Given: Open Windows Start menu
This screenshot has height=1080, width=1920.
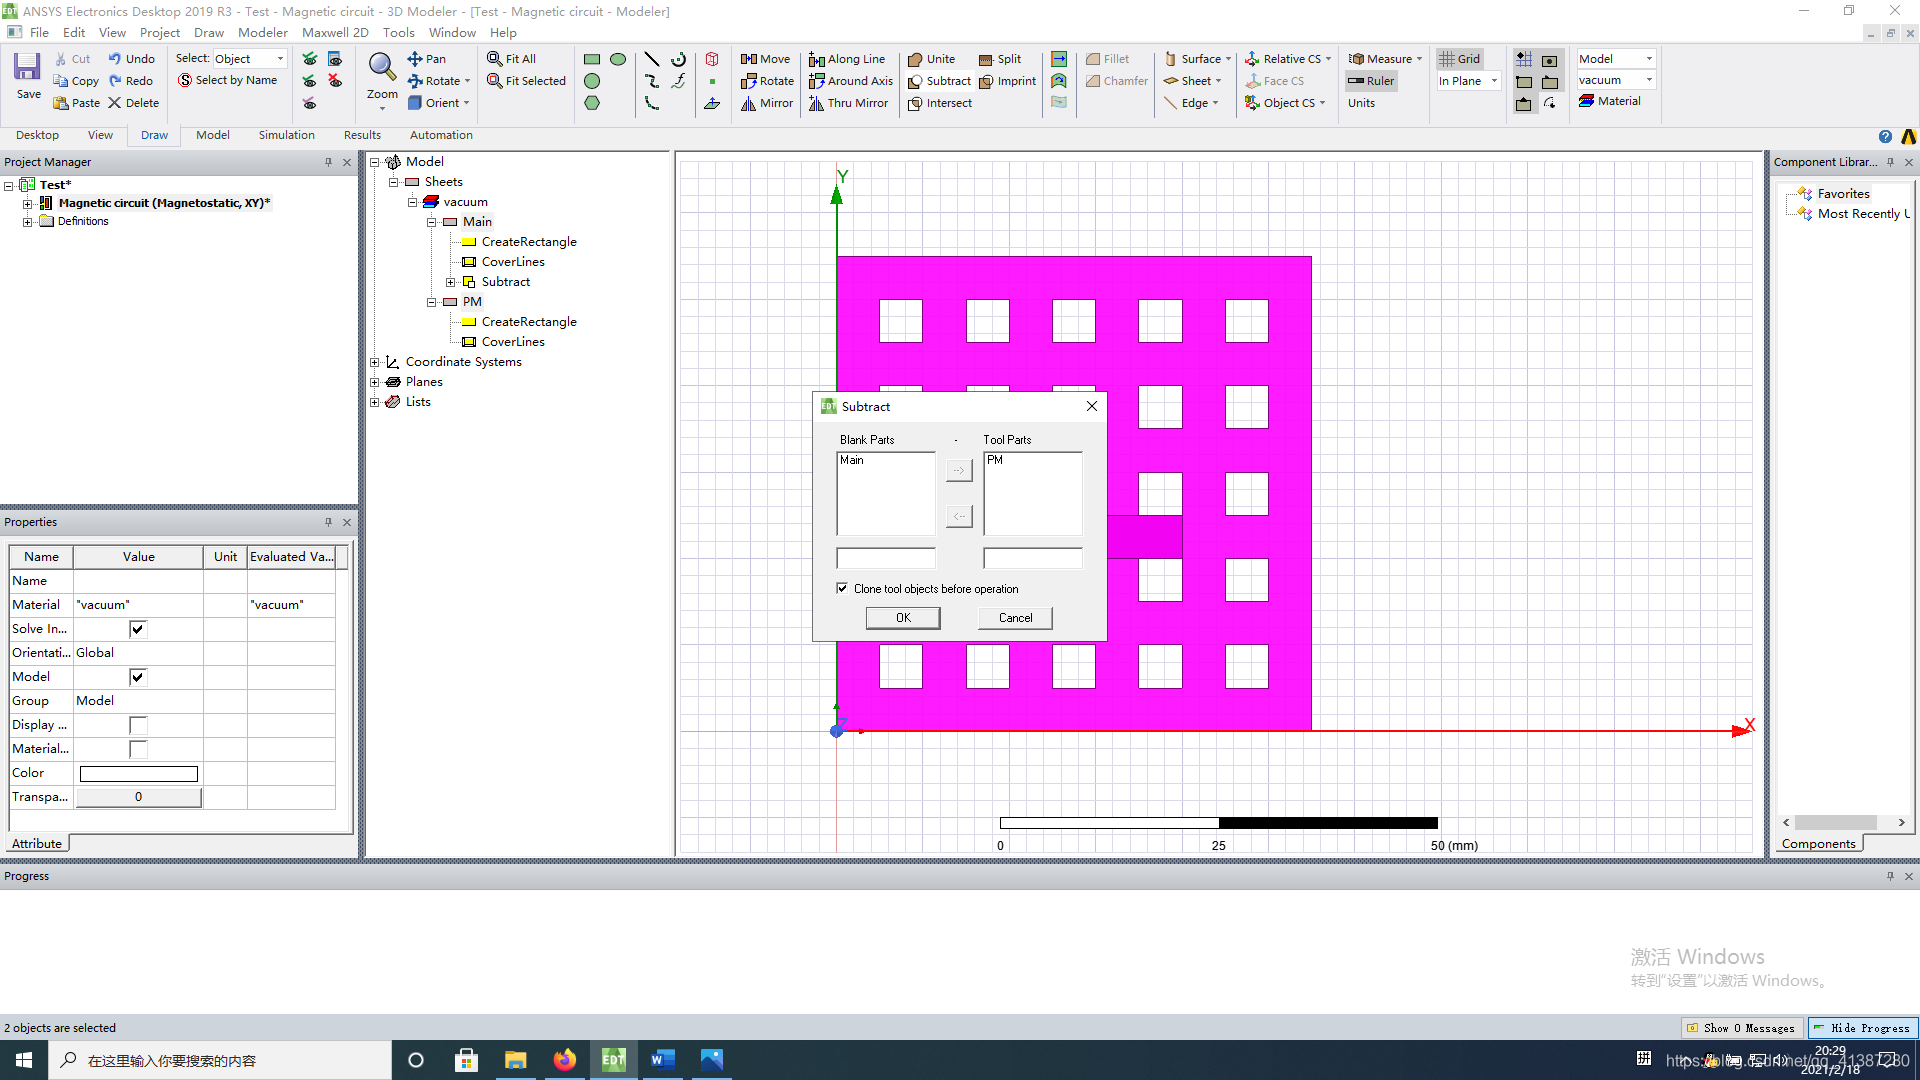Looking at the screenshot, I should coord(24,1060).
